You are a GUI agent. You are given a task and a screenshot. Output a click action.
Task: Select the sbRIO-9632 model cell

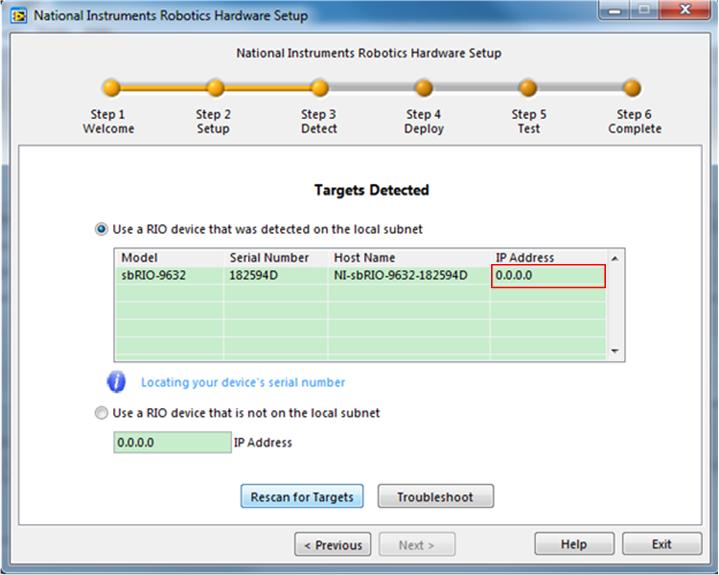coord(169,275)
